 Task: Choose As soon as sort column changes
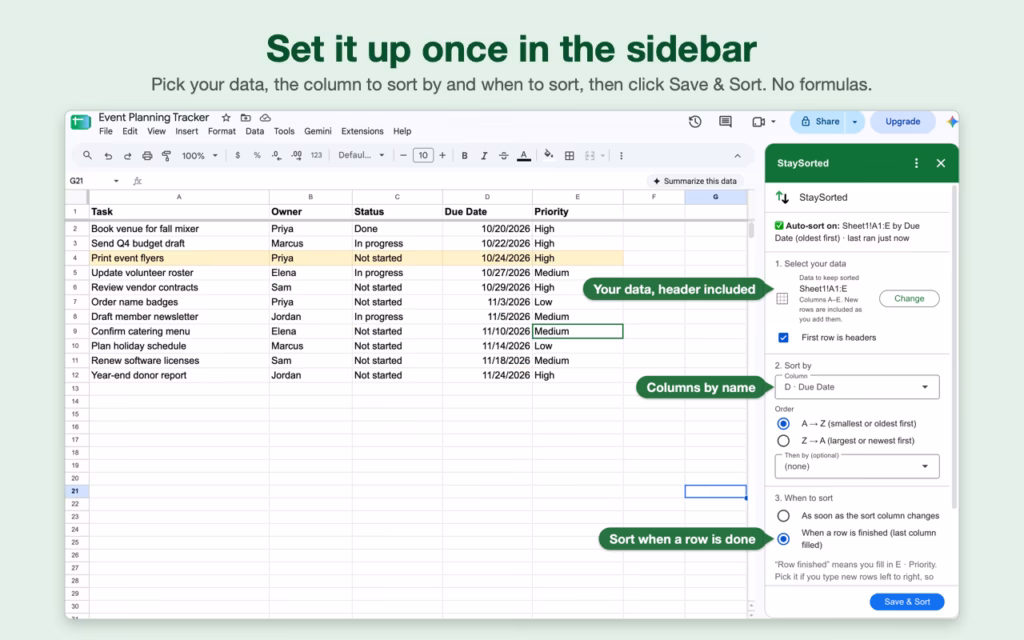(x=783, y=516)
